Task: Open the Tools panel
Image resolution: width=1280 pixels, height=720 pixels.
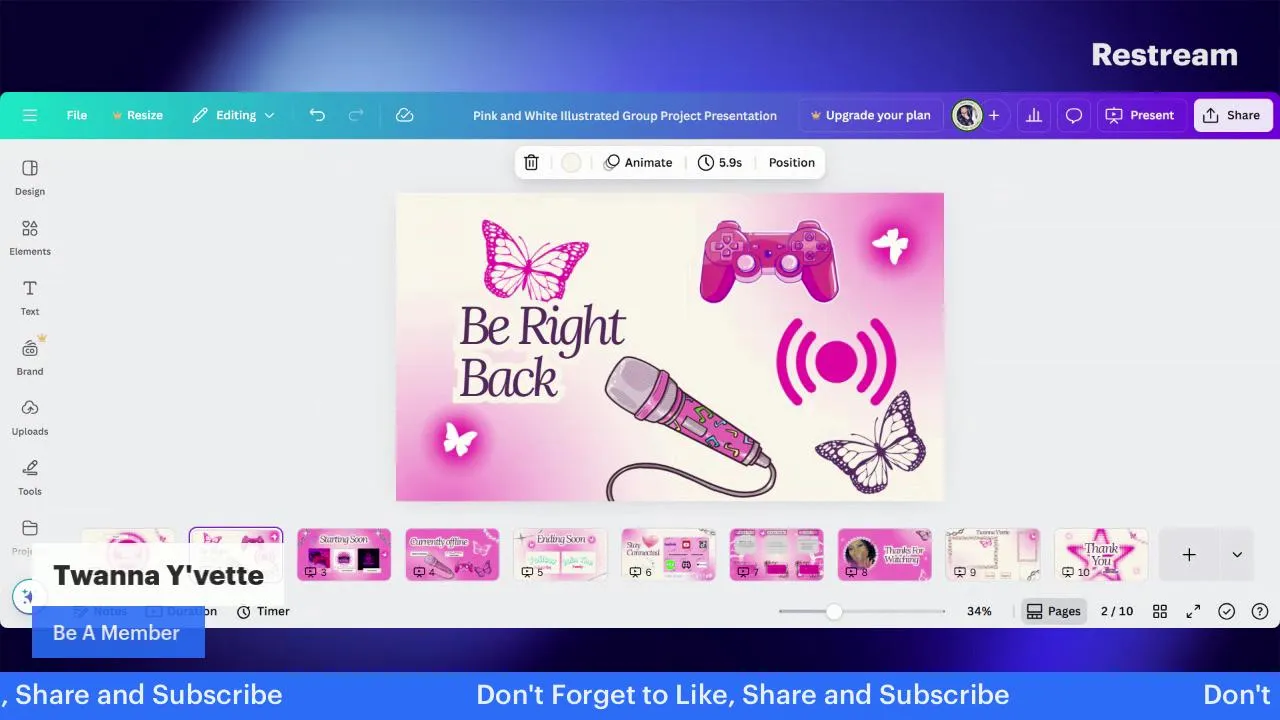Action: point(30,477)
